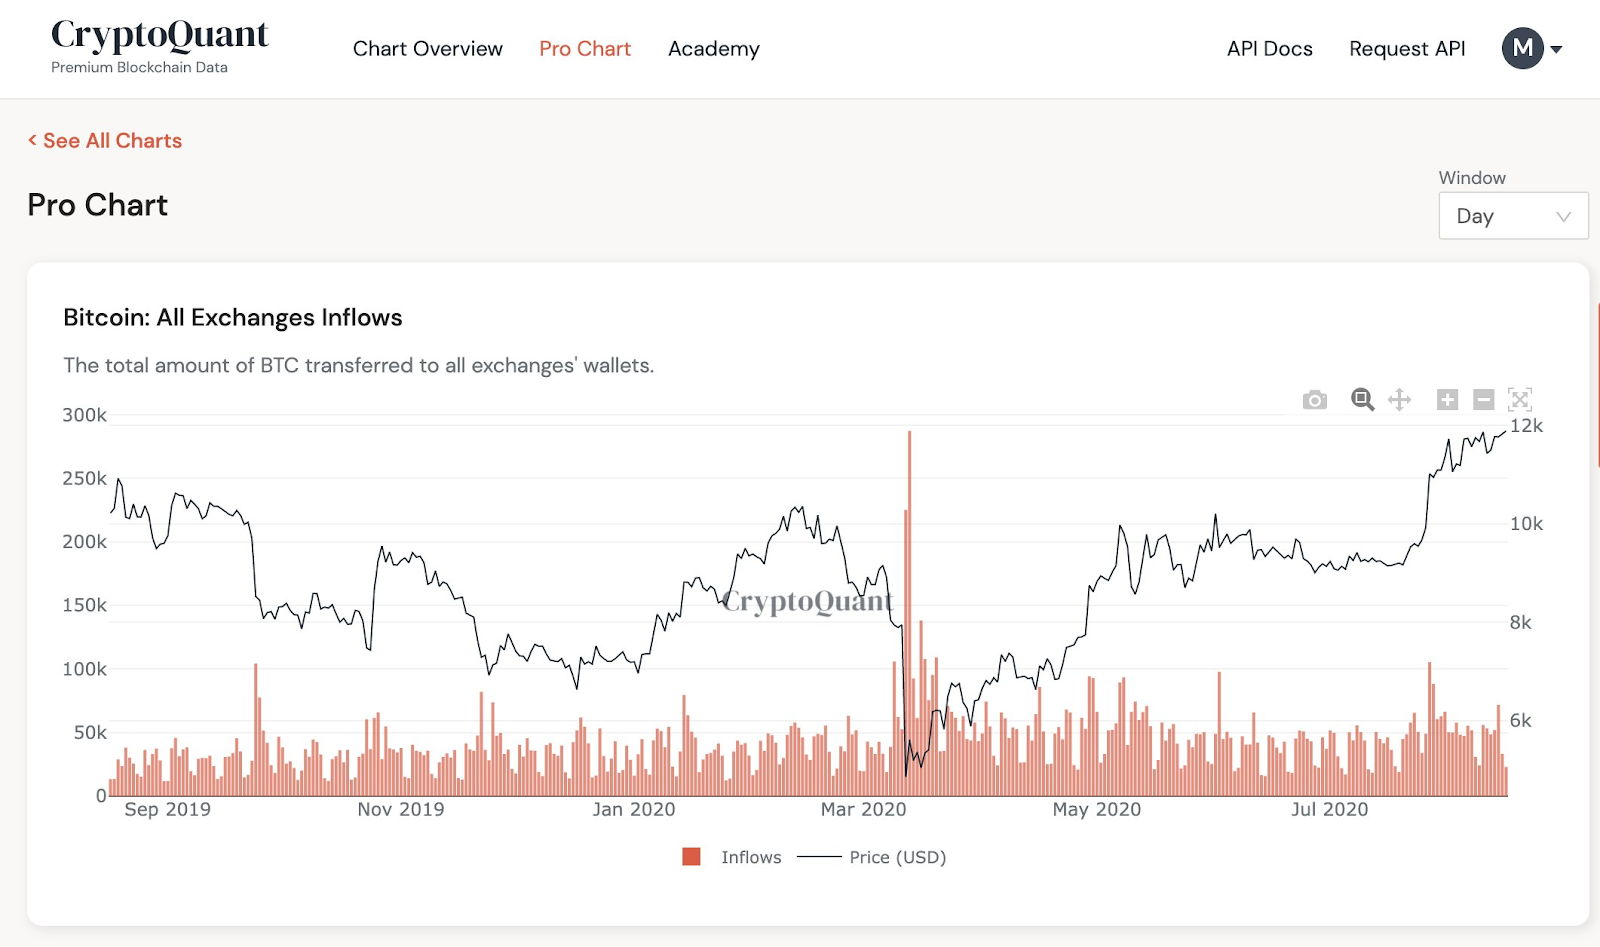Select the zoom box magnifier tool
Viewport: 1600px width, 947px height.
coord(1362,400)
